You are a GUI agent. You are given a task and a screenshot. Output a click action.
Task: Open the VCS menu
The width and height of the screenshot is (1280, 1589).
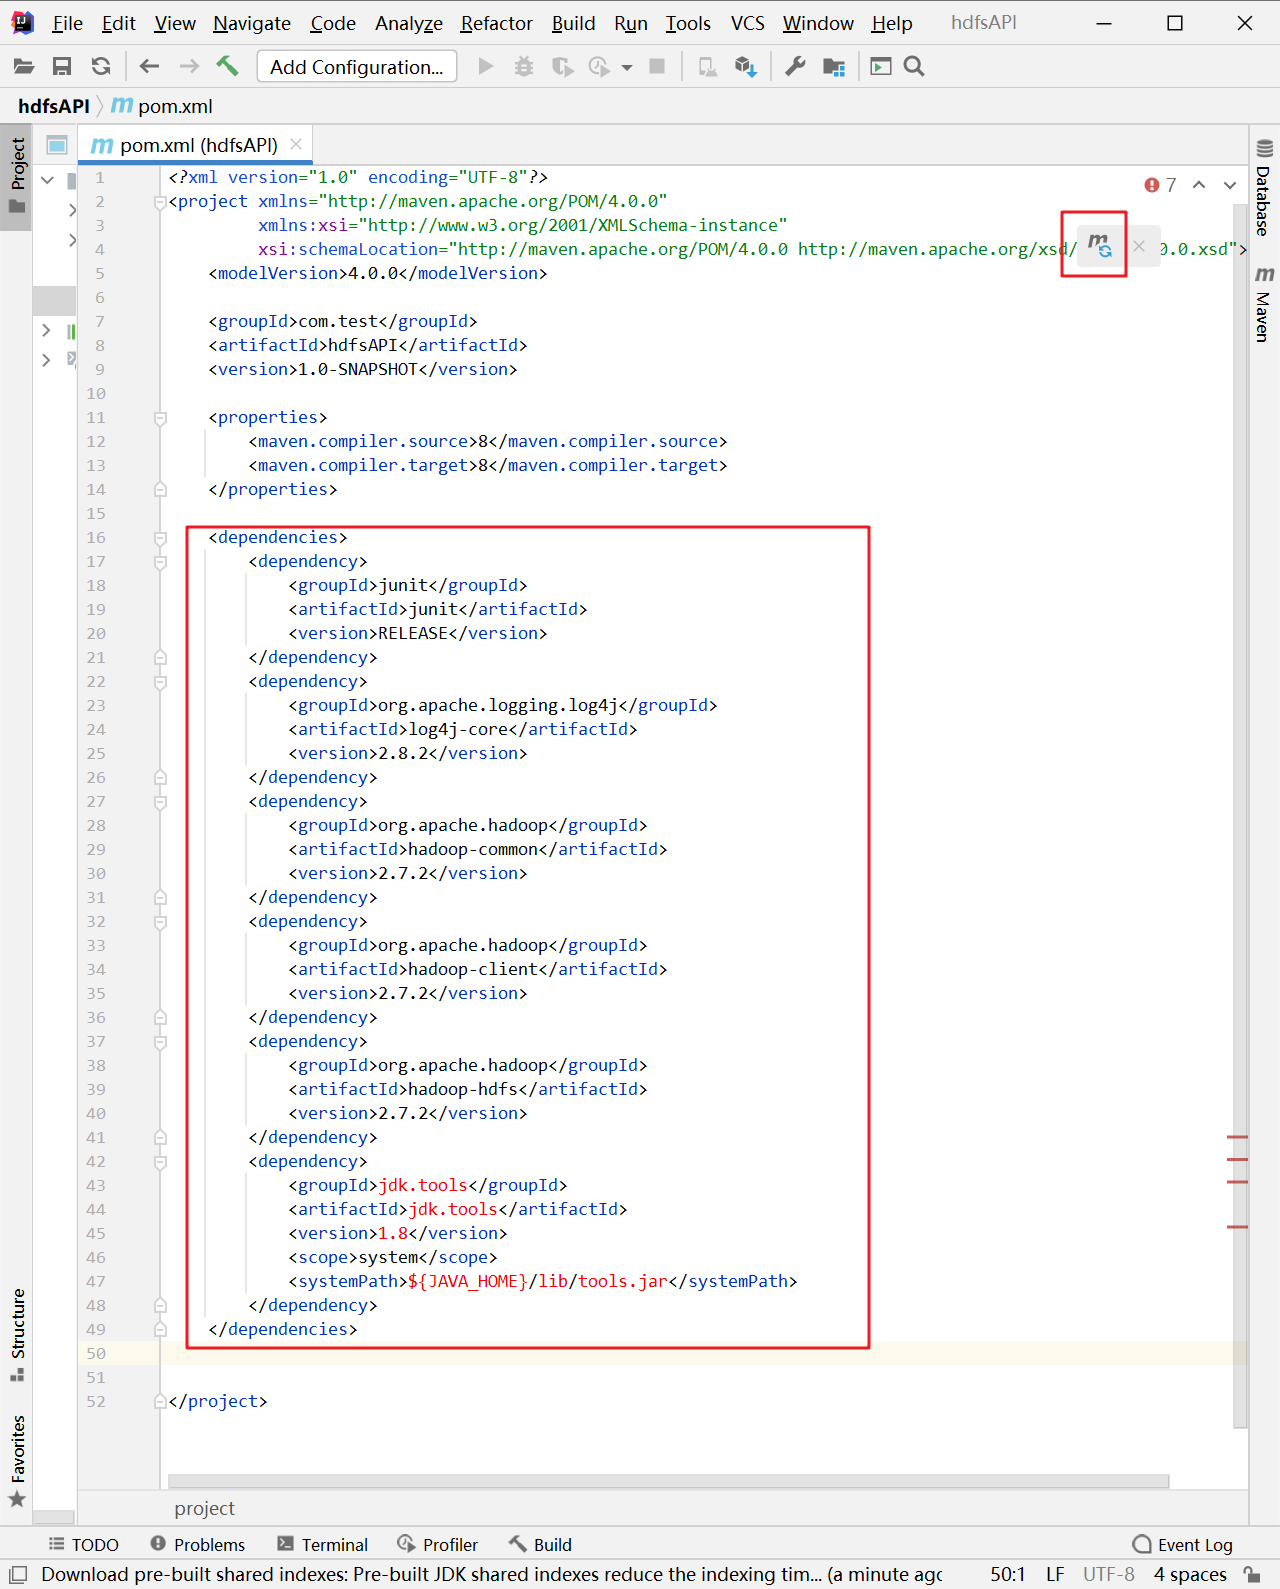point(748,23)
